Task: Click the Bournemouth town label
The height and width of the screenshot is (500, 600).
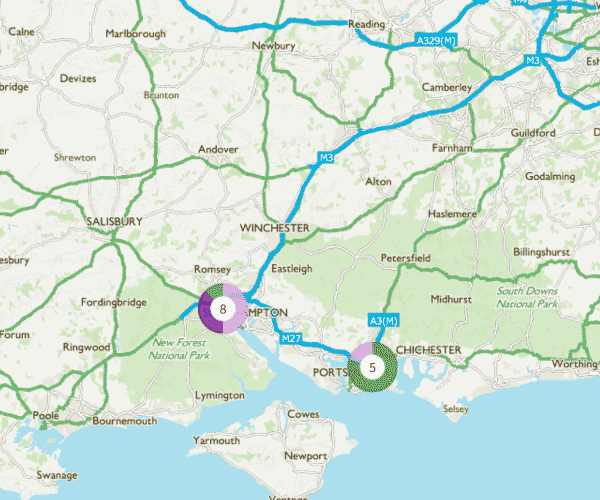Action: 125,421
